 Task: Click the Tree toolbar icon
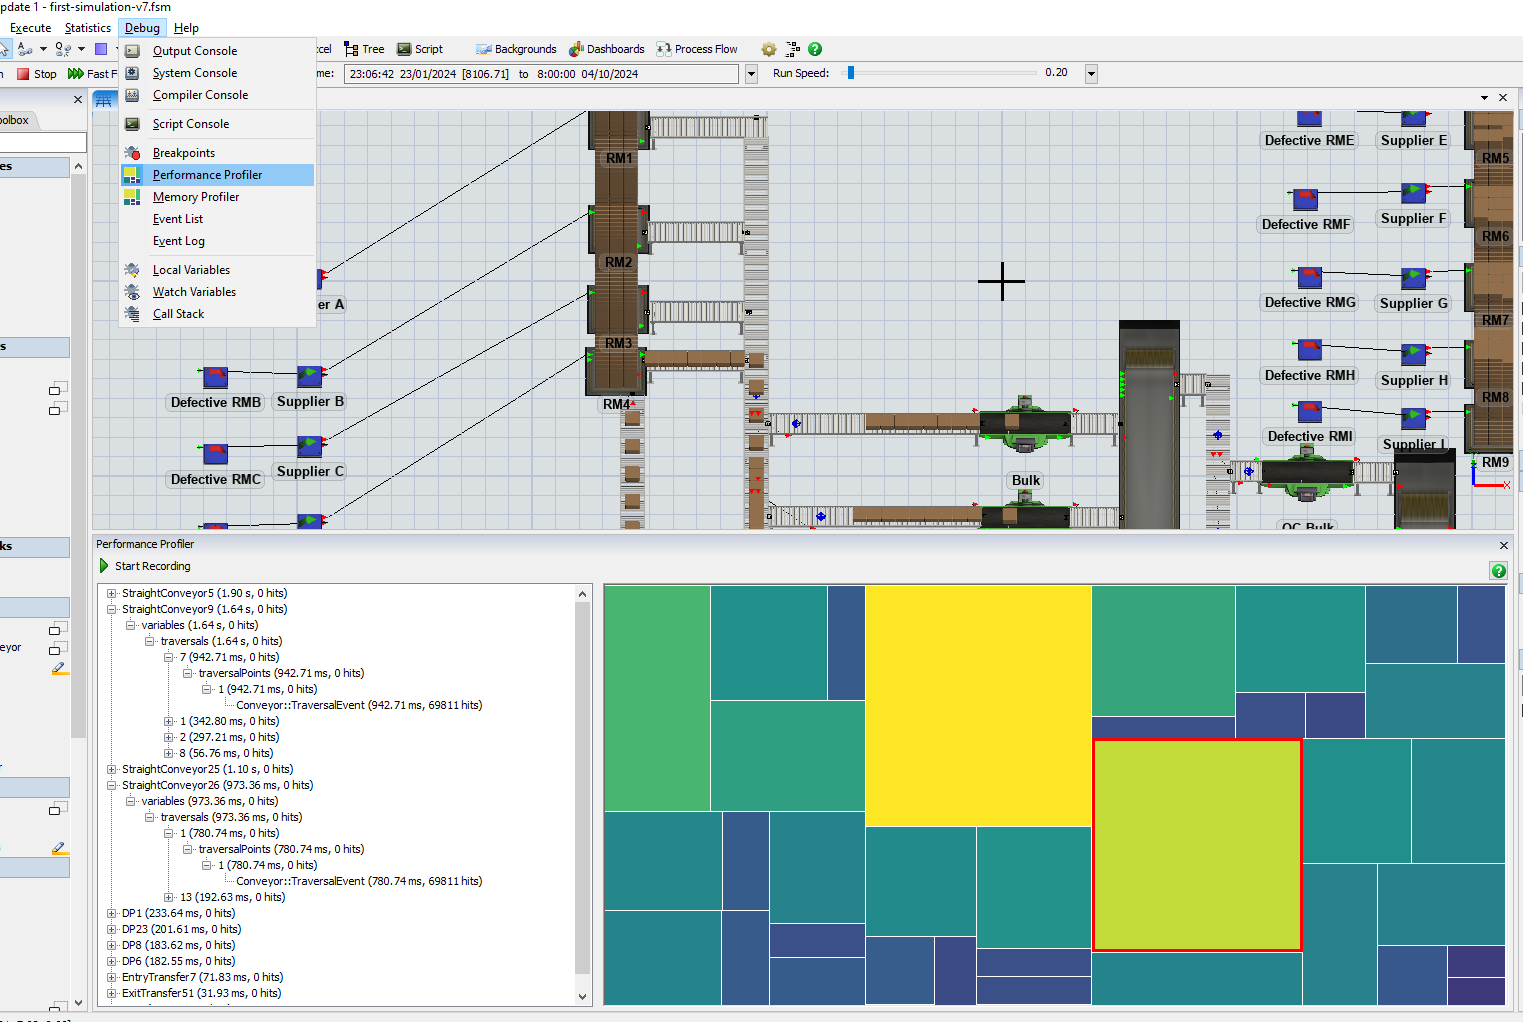(364, 49)
